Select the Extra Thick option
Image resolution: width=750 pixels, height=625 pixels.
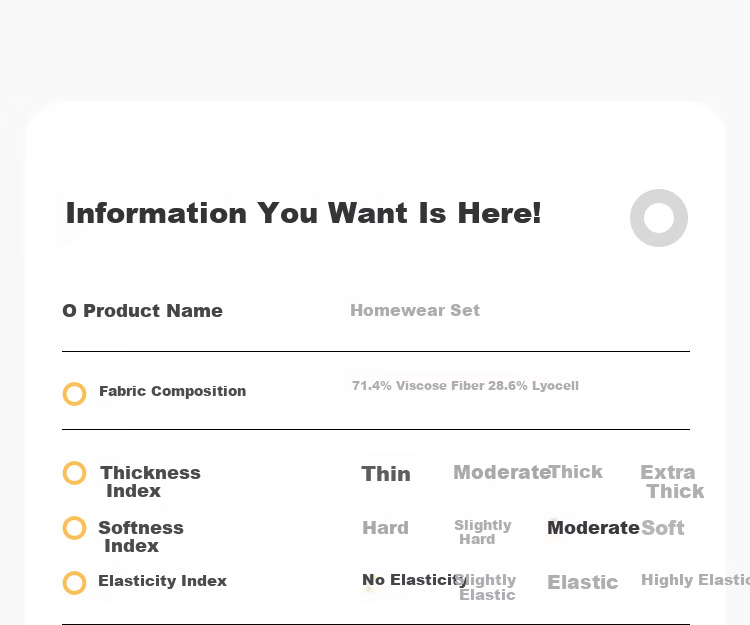672,482
